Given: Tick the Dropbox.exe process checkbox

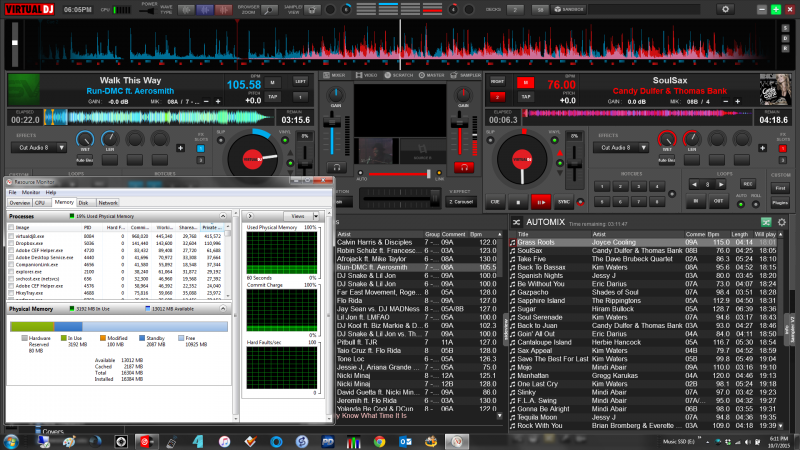Looking at the screenshot, I should [11, 243].
